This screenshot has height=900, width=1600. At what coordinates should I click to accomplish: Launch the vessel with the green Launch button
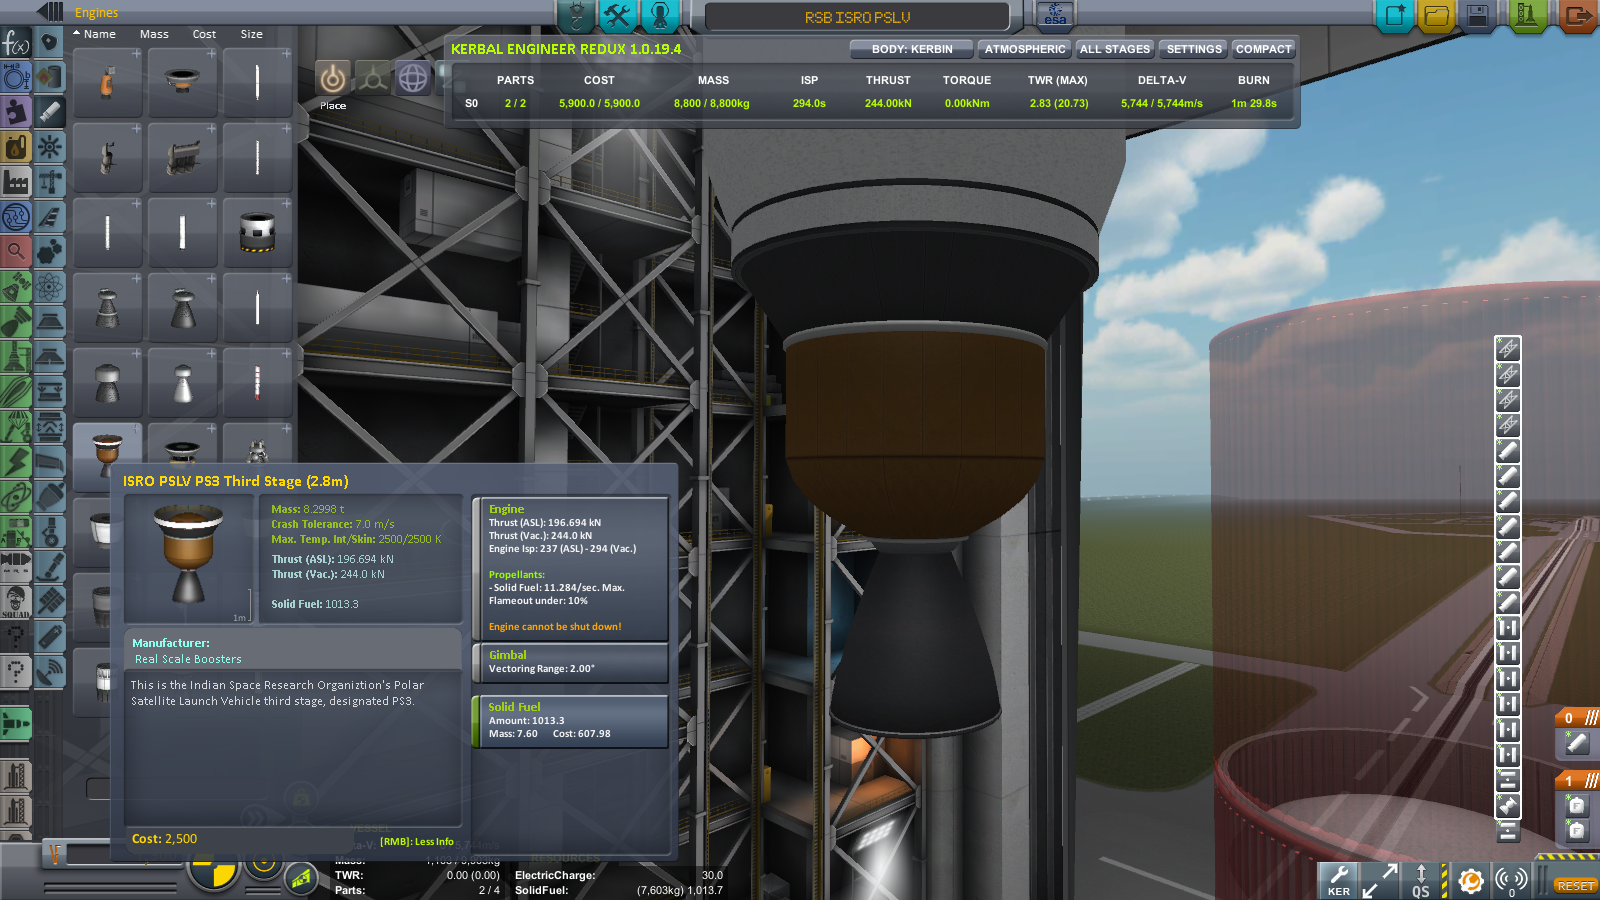[1527, 16]
